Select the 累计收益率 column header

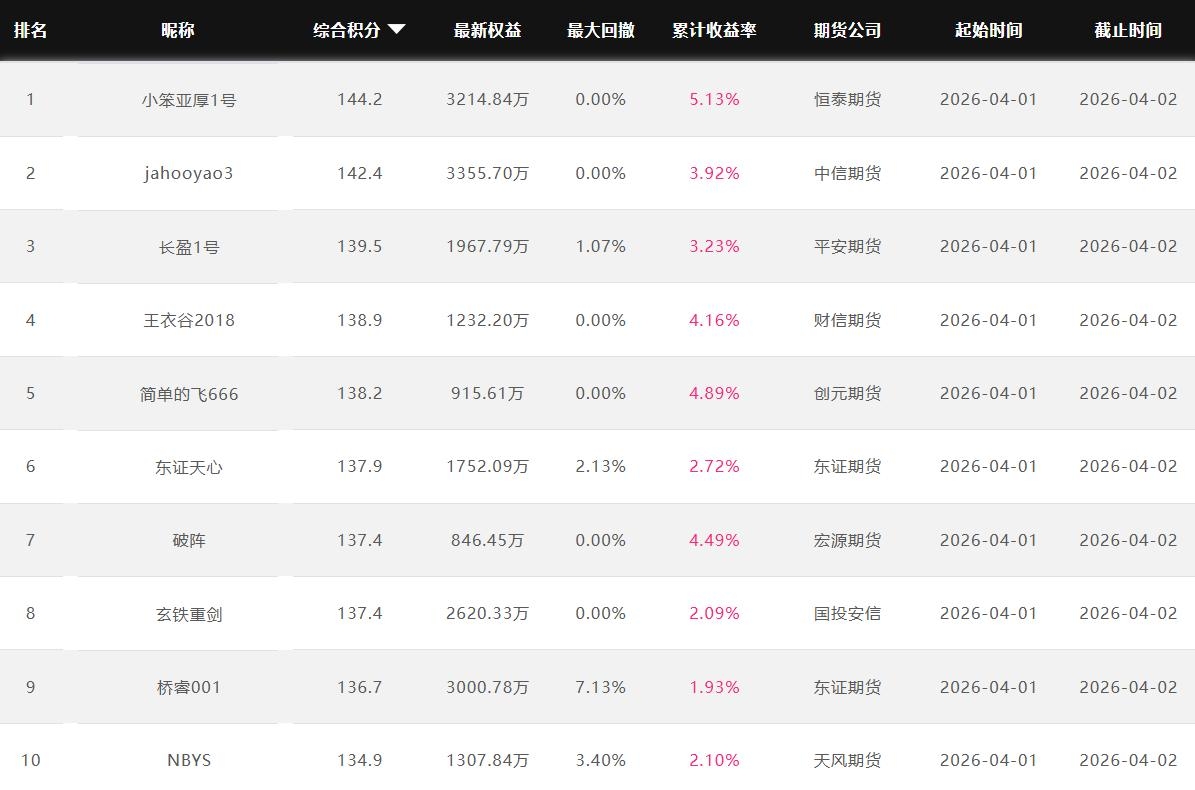[x=714, y=30]
